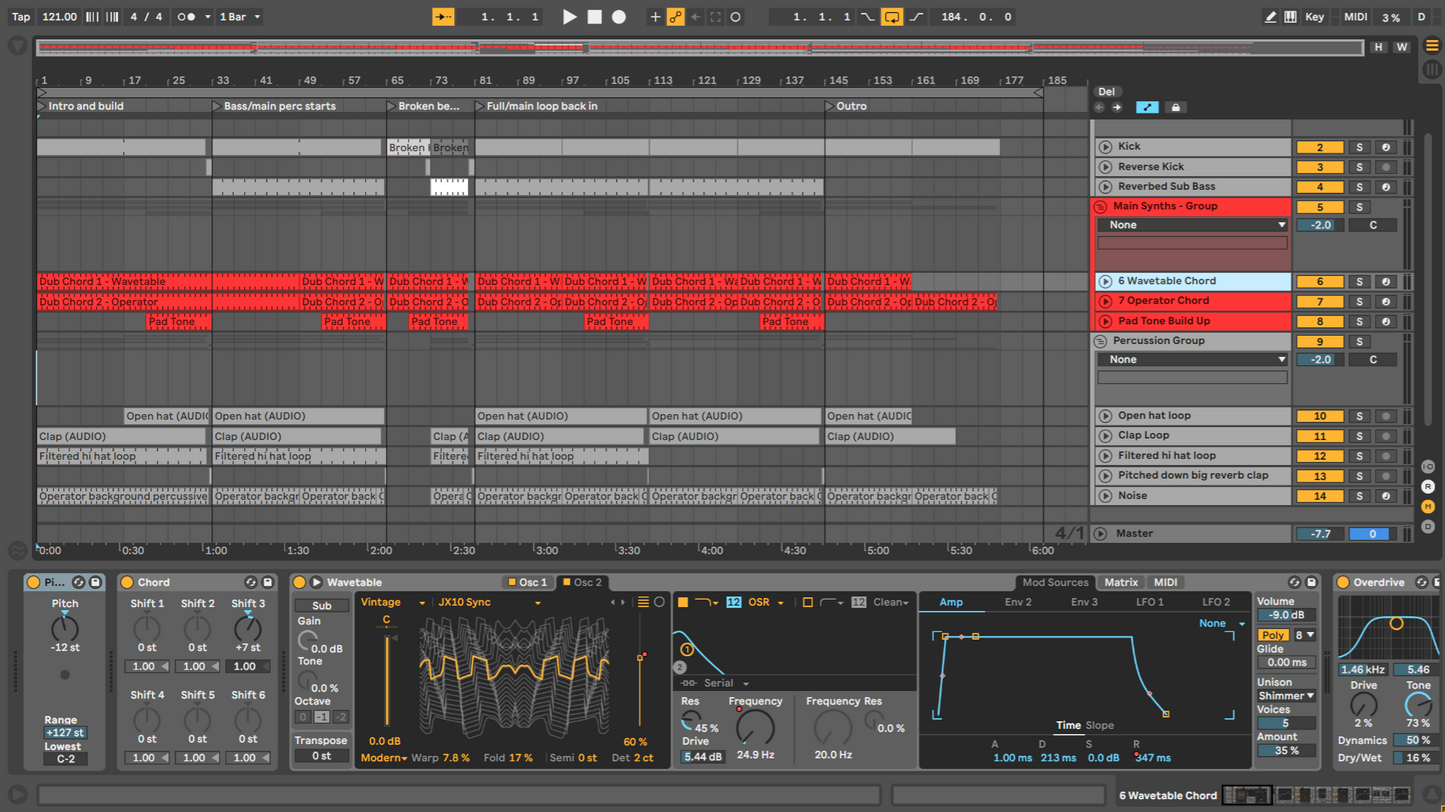The image size is (1445, 812).
Task: Toggle the Follow playback button
Action: pyautogui.click(x=443, y=17)
